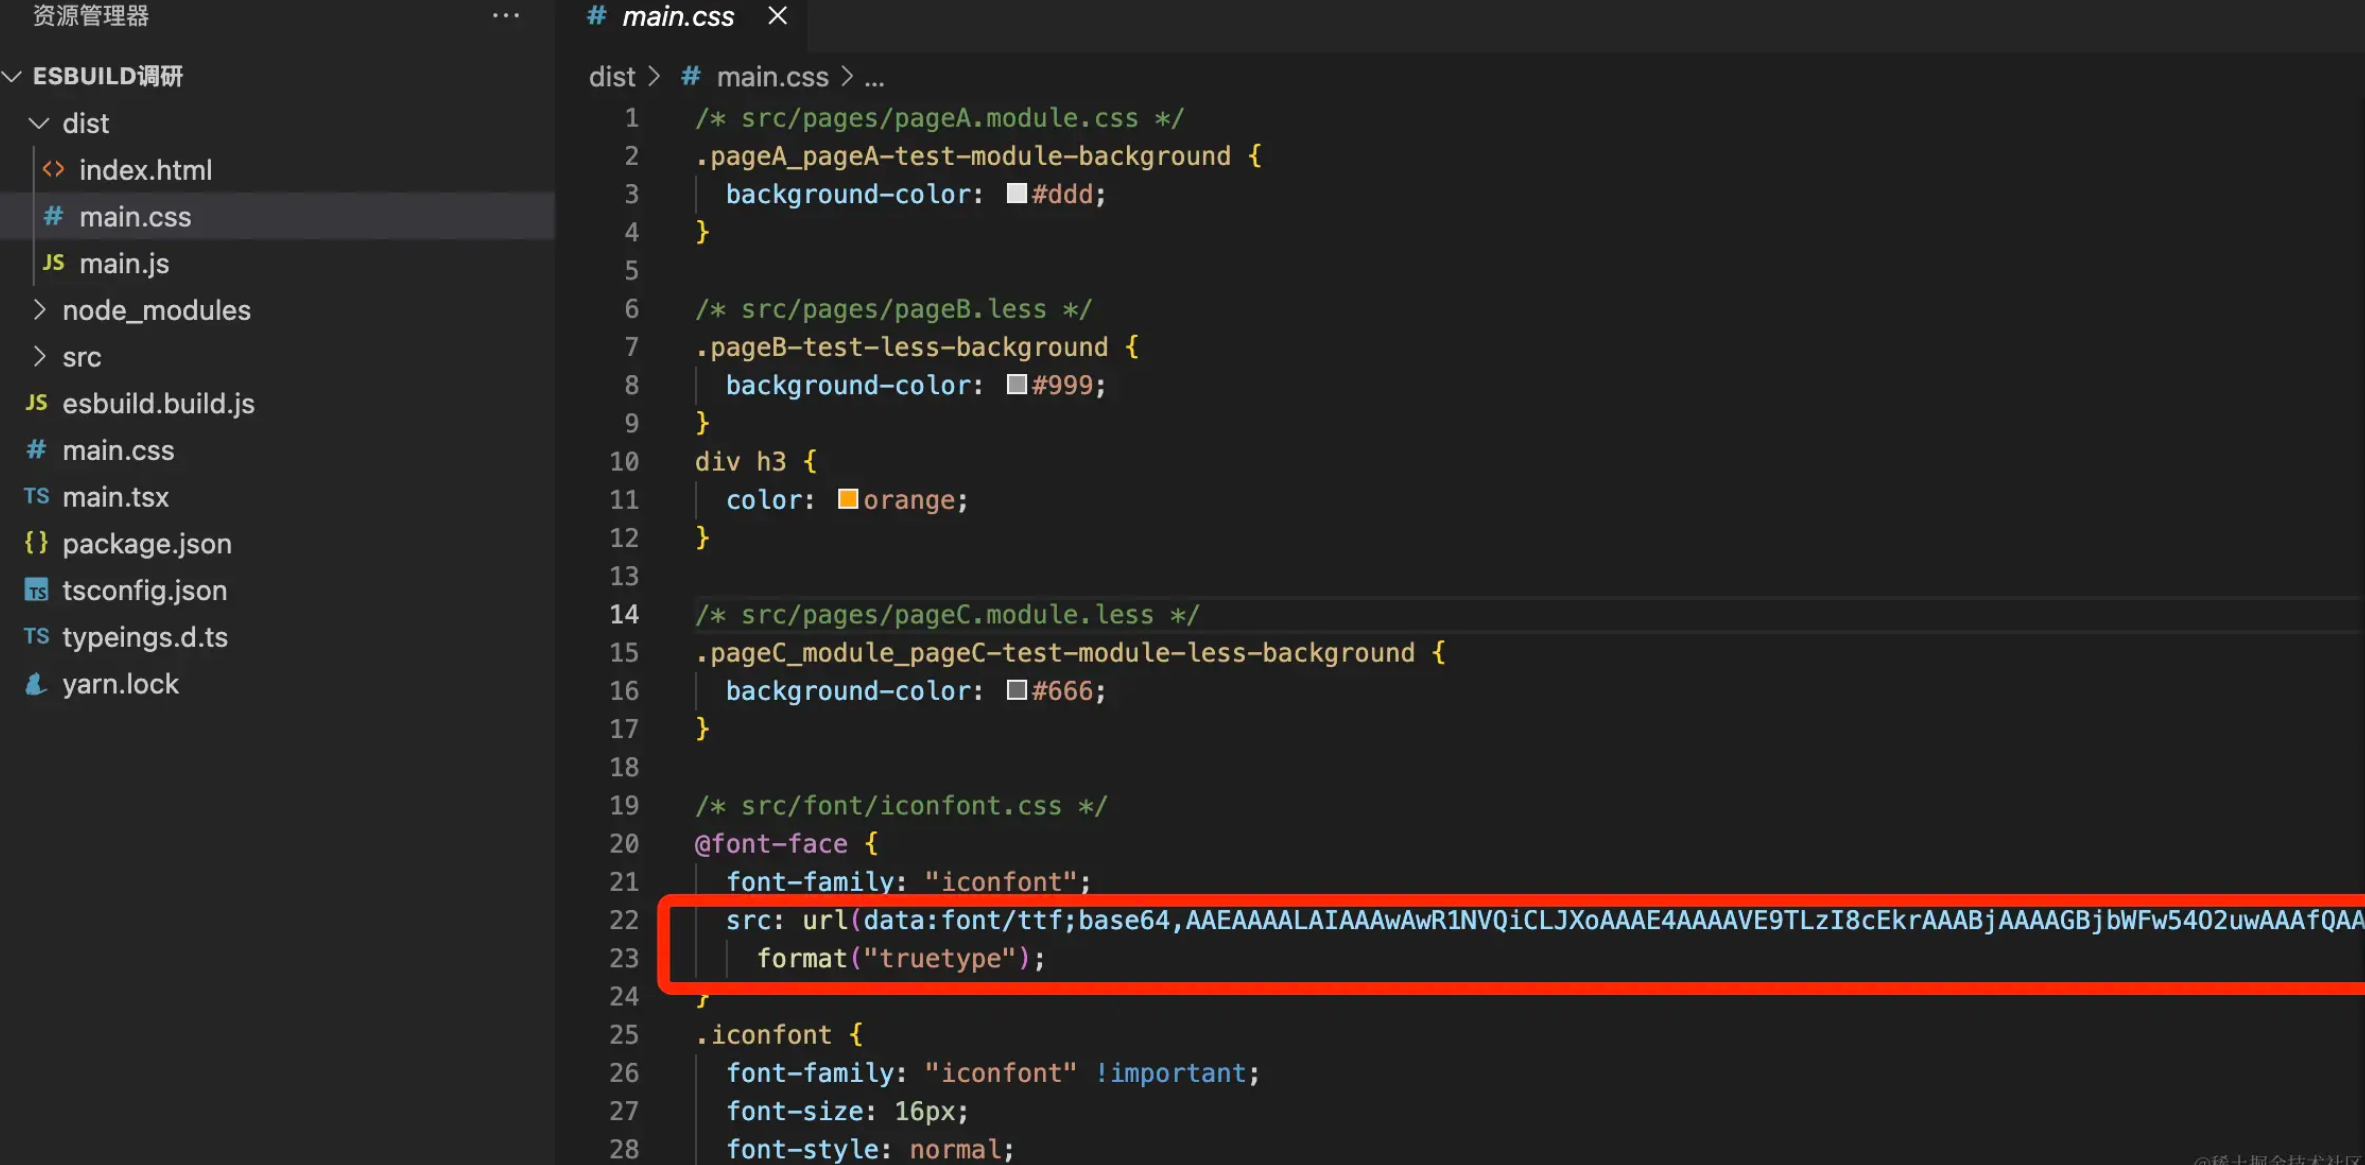Click the braces icon beside package.json
This screenshot has height=1165, width=2365.
point(36,543)
